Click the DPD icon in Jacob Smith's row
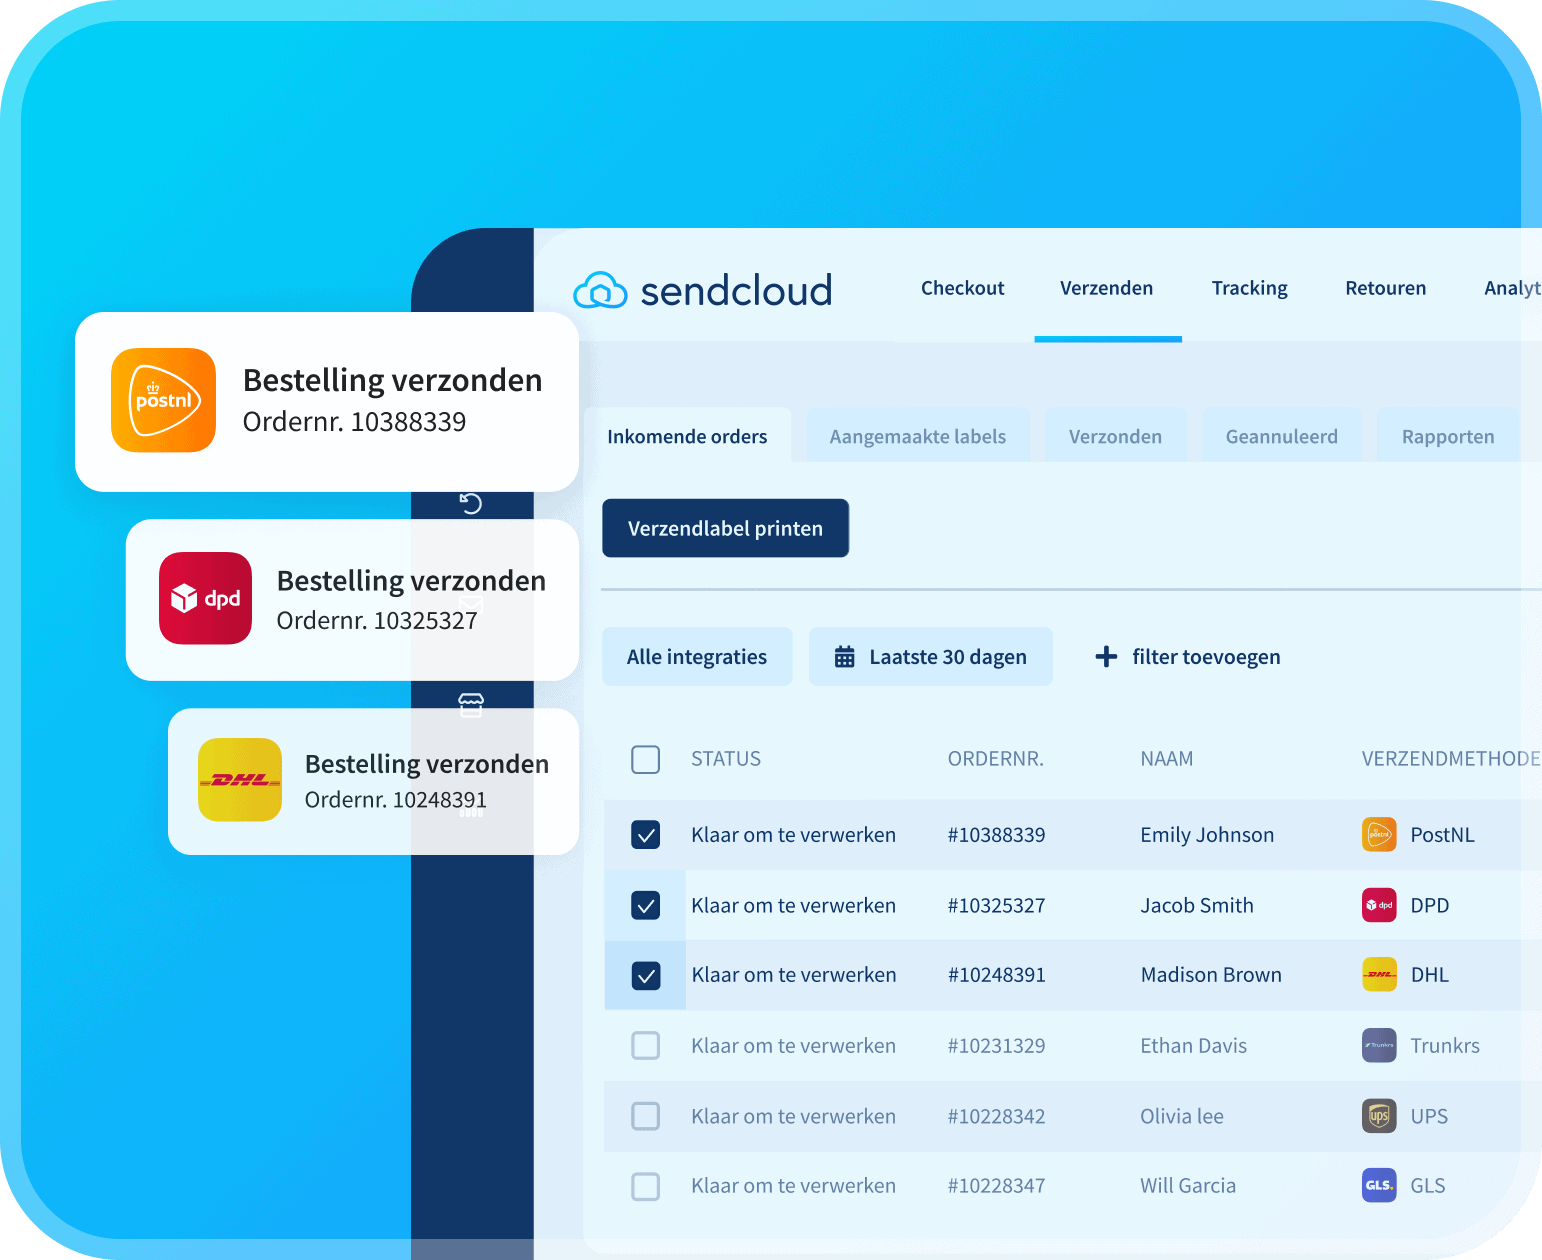The width and height of the screenshot is (1542, 1260). [1379, 905]
